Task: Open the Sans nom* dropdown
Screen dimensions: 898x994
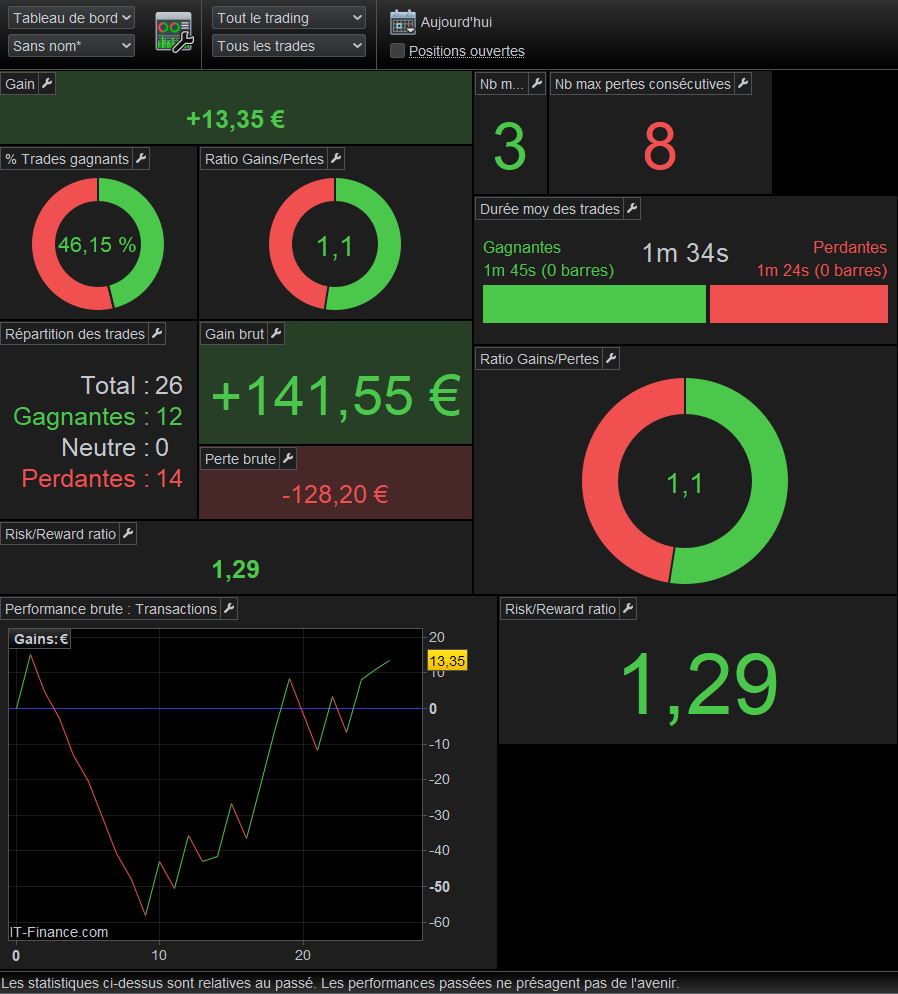Action: [71, 46]
